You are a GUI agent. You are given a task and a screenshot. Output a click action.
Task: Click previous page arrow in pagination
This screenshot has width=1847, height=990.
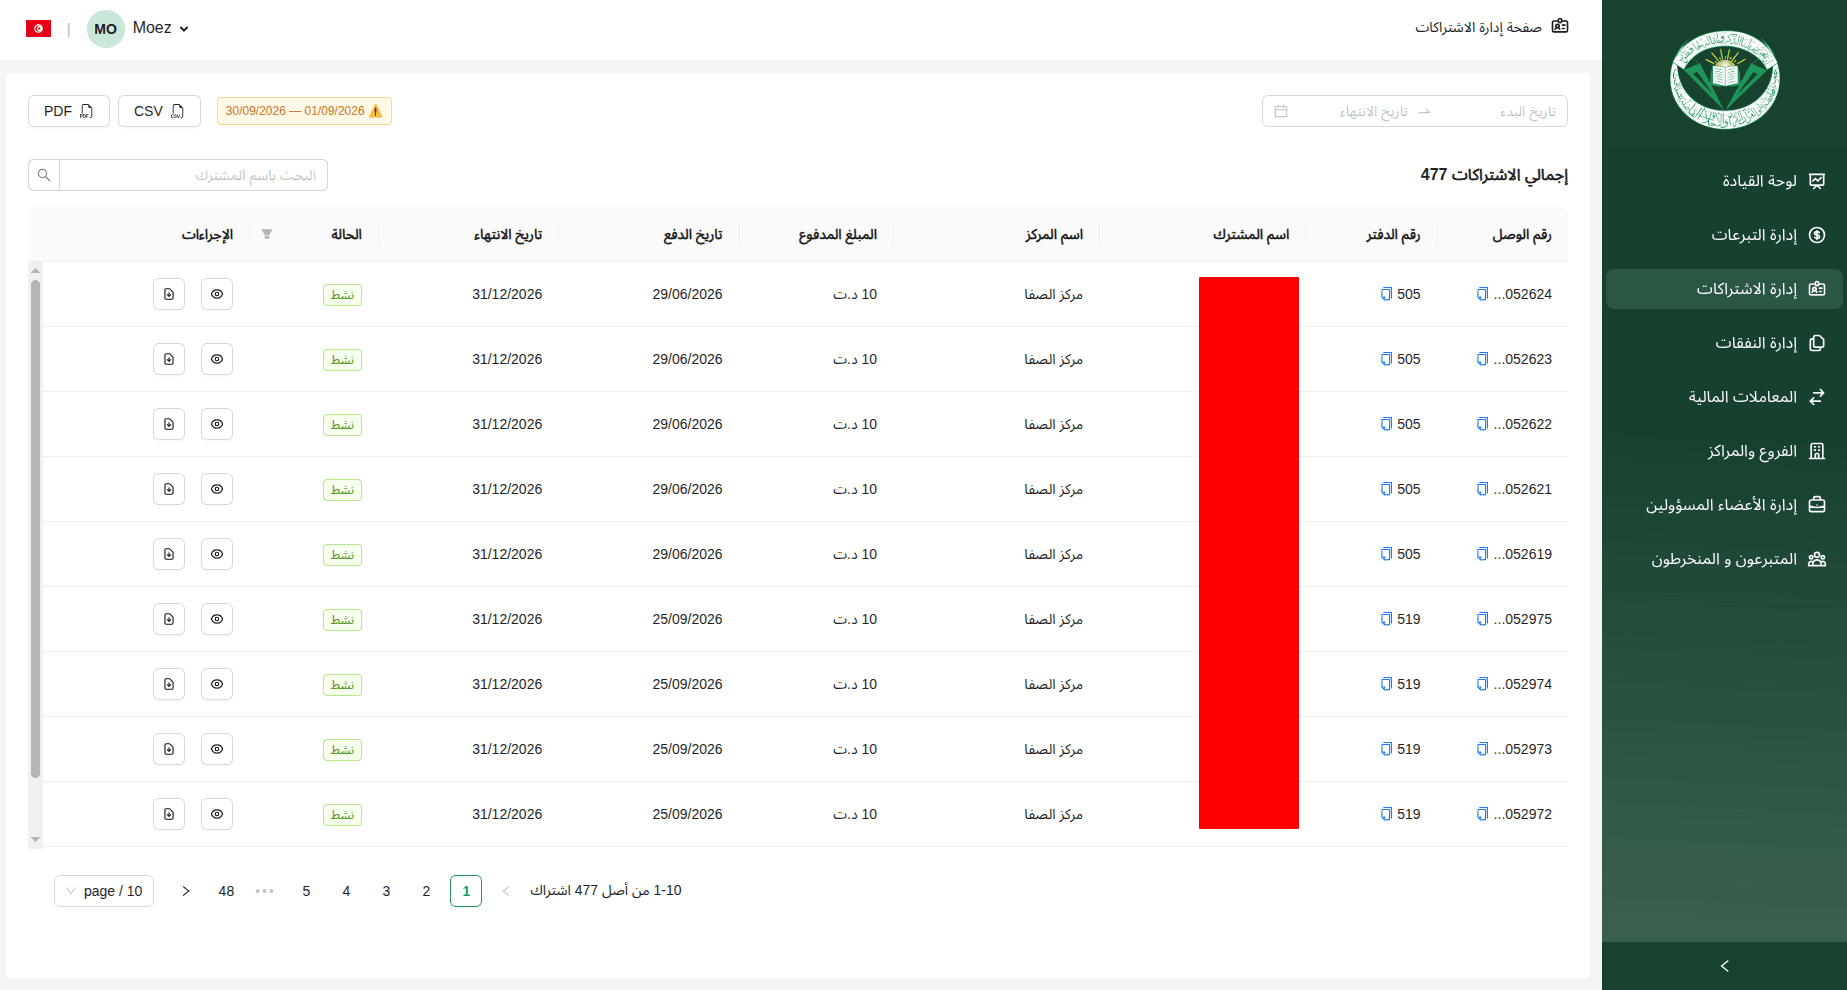506,891
